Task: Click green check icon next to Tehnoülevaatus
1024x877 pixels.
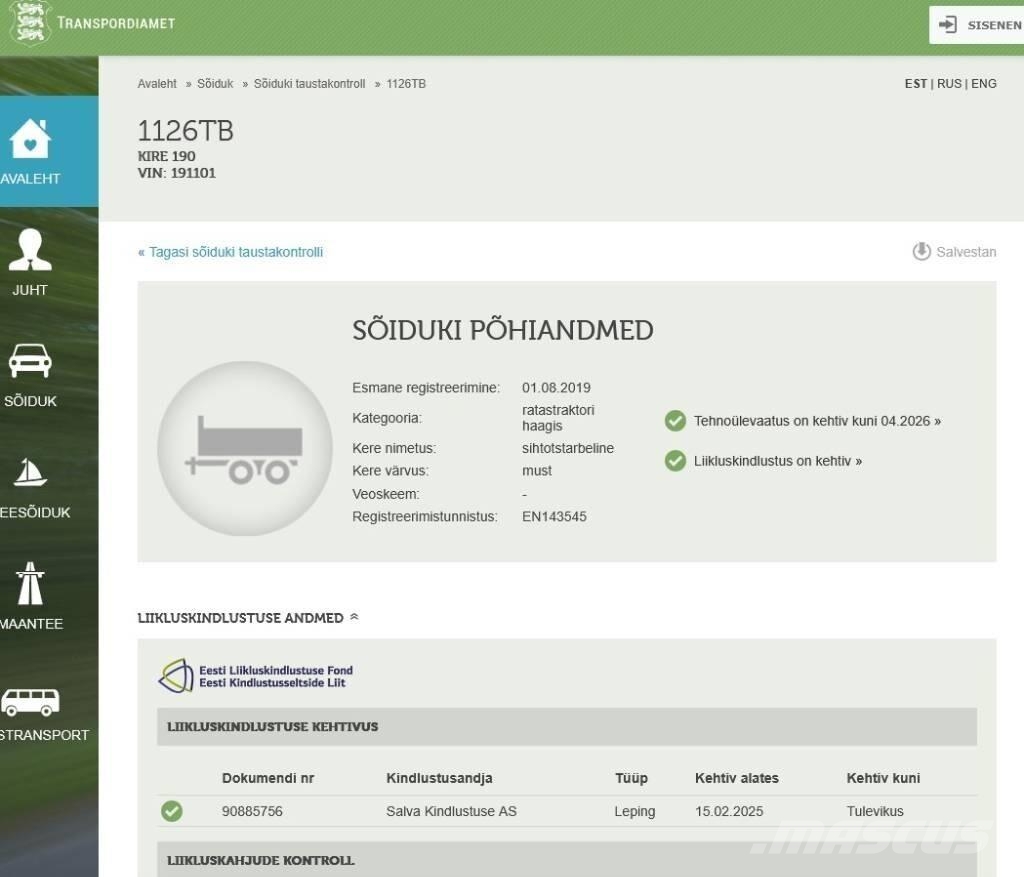Action: pyautogui.click(x=675, y=421)
